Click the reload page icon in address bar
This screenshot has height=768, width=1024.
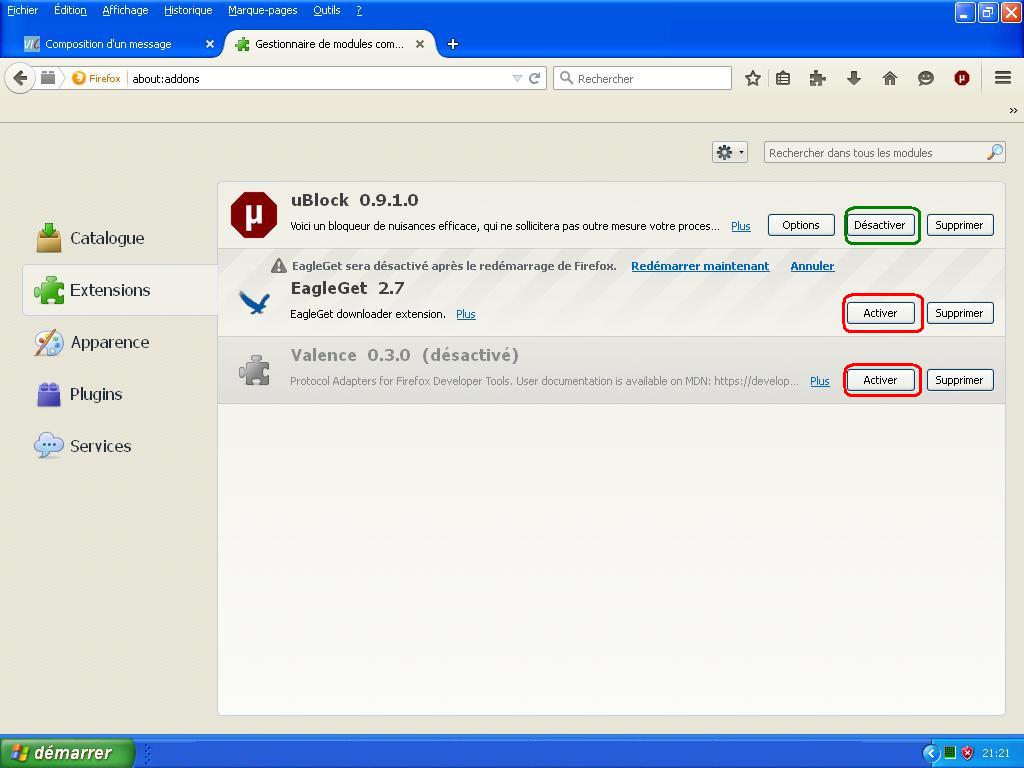click(x=535, y=78)
